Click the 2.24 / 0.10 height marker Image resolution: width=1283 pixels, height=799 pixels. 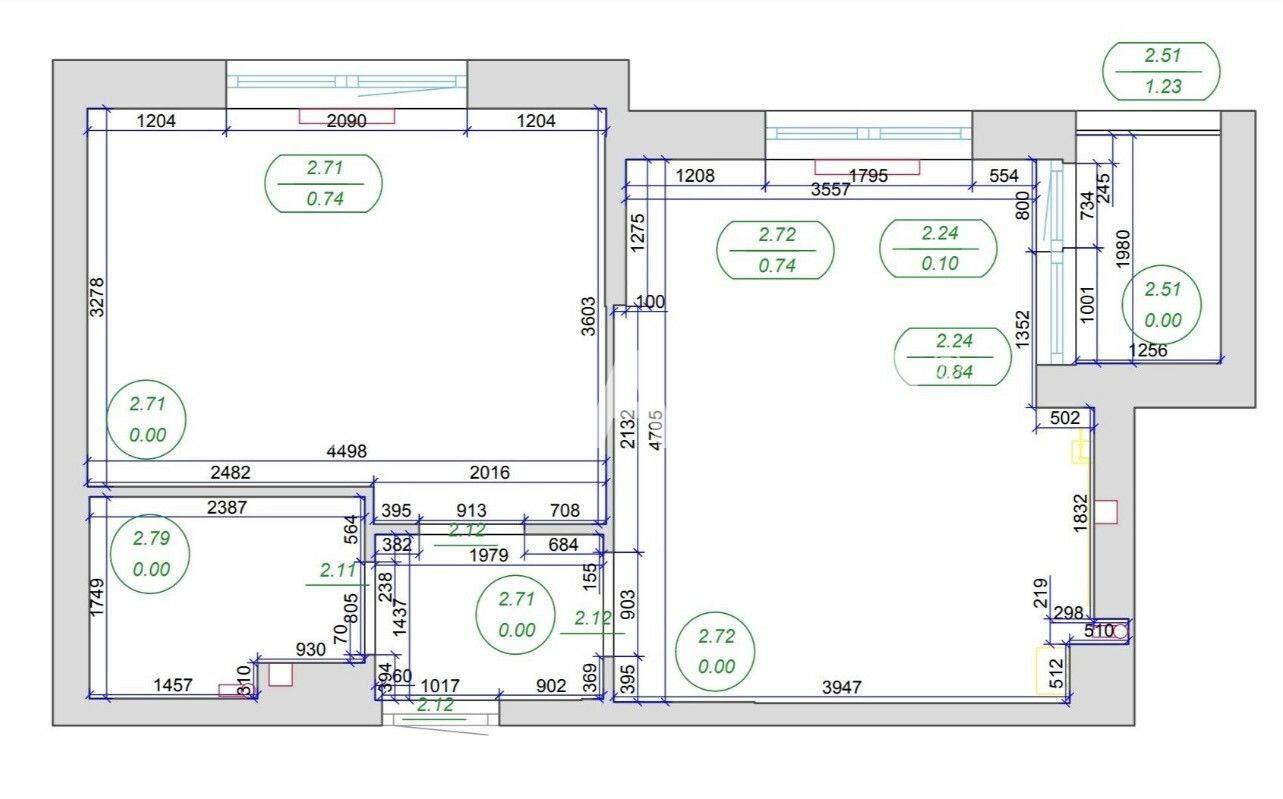pyautogui.click(x=938, y=248)
